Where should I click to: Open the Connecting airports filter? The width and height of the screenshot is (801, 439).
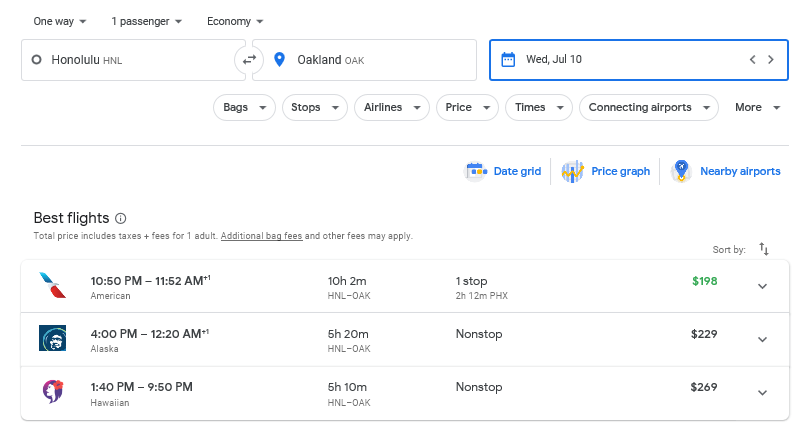tap(649, 107)
